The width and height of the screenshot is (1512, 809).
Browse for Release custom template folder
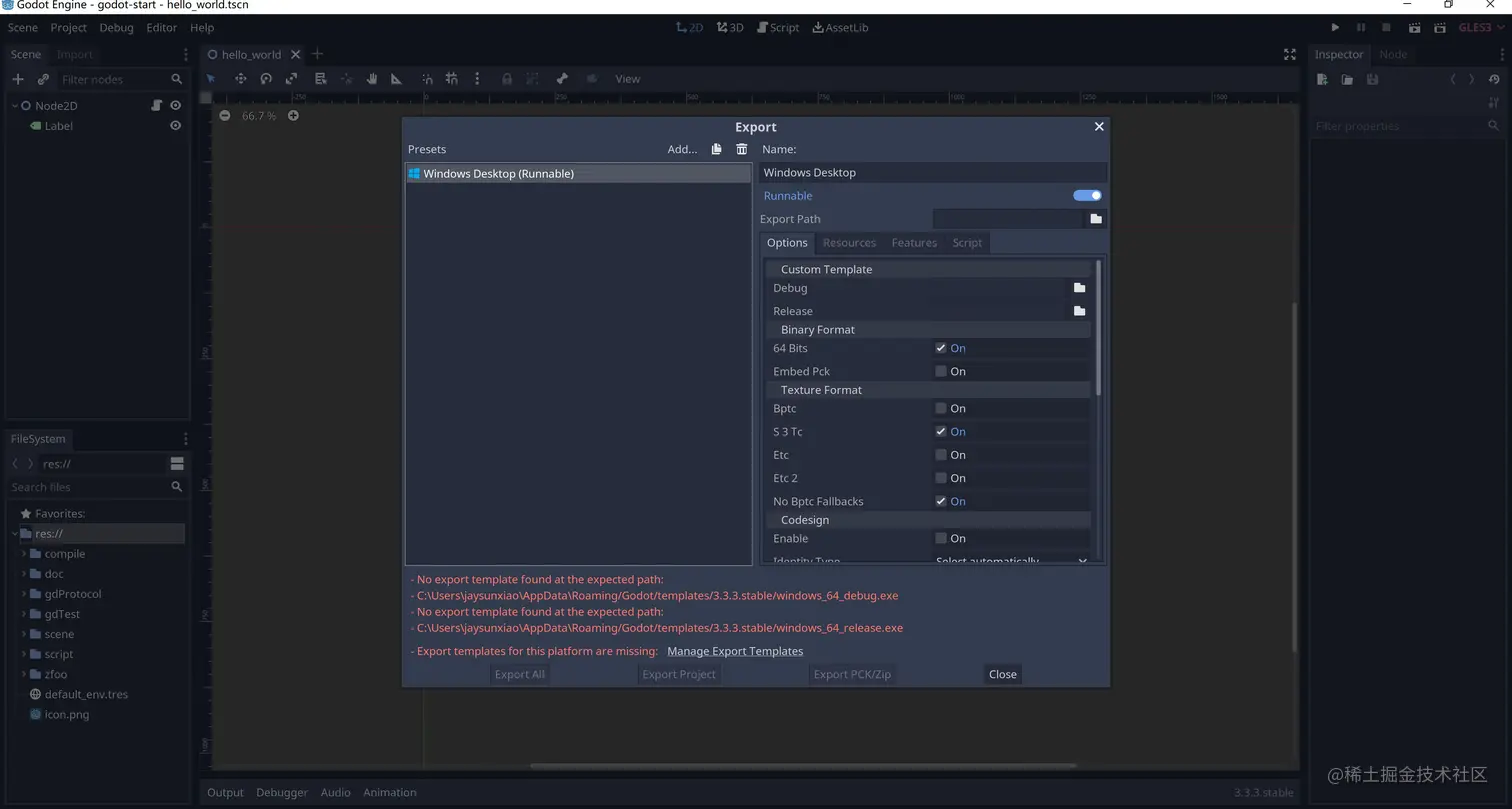click(1079, 311)
